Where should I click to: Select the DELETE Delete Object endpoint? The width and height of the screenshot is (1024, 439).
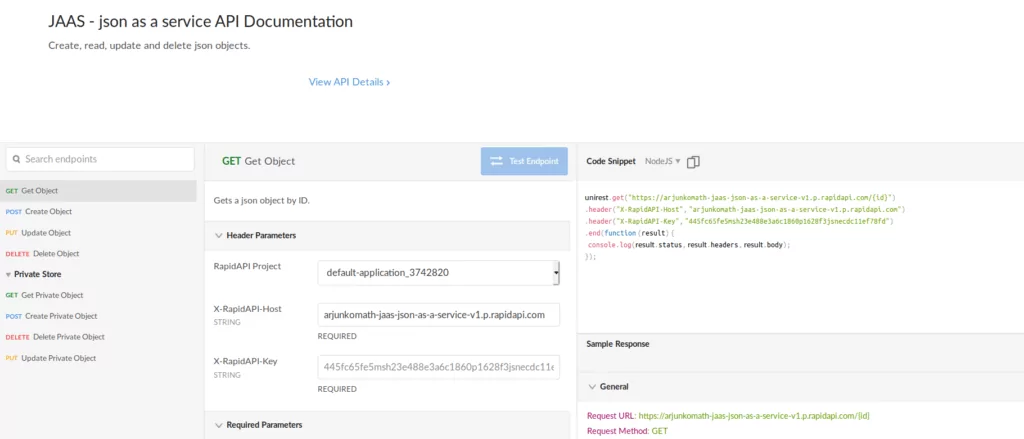pos(49,253)
